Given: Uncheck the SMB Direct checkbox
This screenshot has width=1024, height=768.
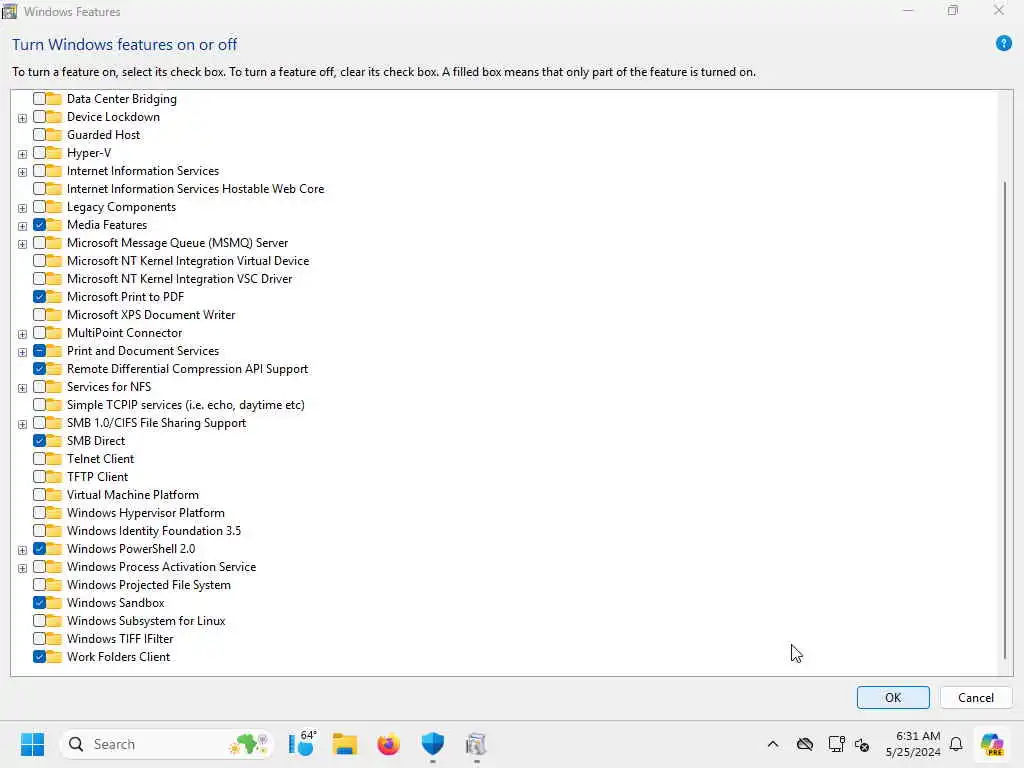Looking at the screenshot, I should tap(39, 441).
